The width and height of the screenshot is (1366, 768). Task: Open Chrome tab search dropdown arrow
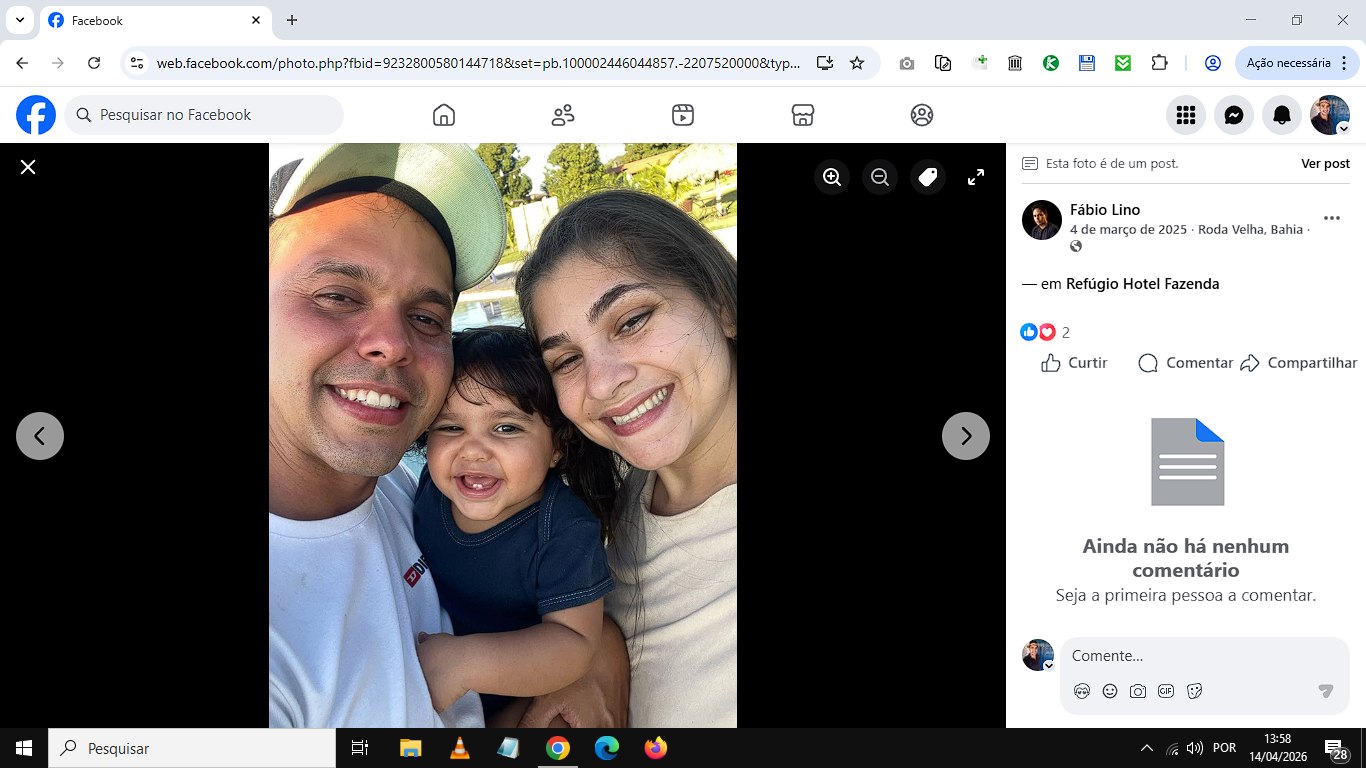click(x=19, y=20)
